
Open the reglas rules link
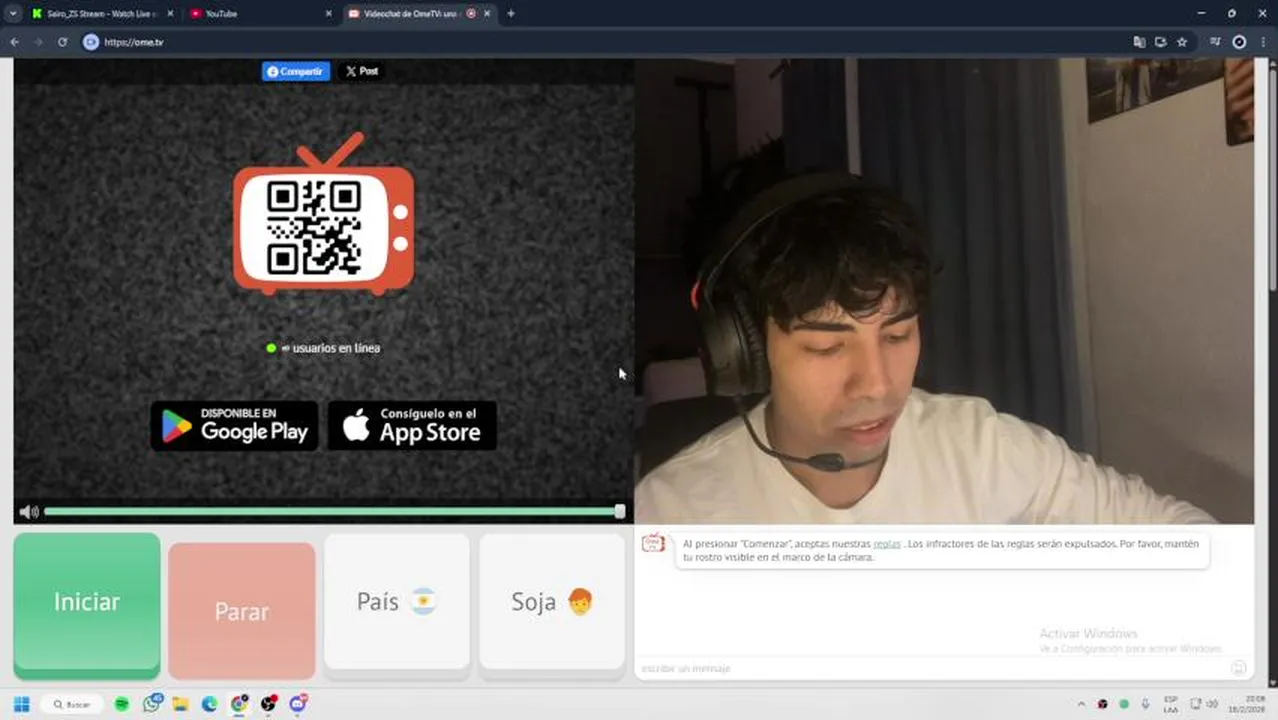887,544
